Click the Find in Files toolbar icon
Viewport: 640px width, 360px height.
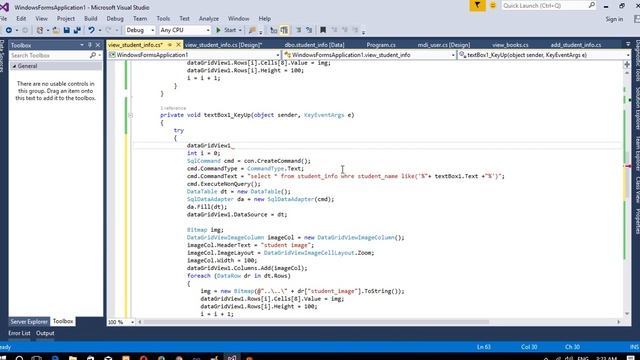tap(252, 30)
